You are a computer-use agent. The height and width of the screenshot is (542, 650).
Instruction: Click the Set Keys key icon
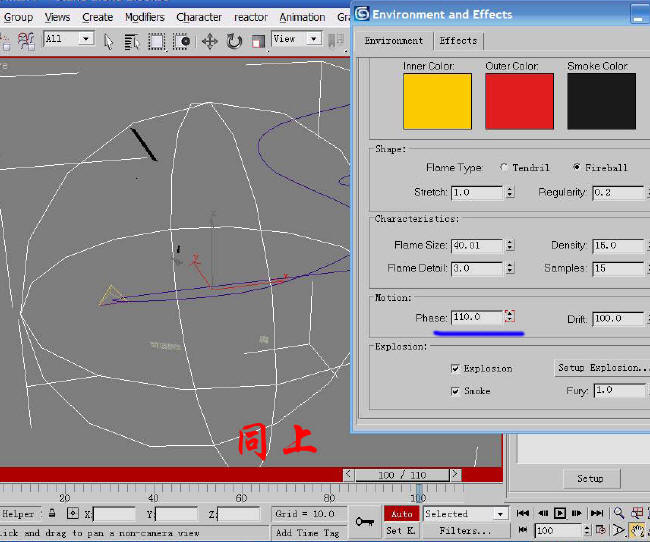click(x=364, y=522)
